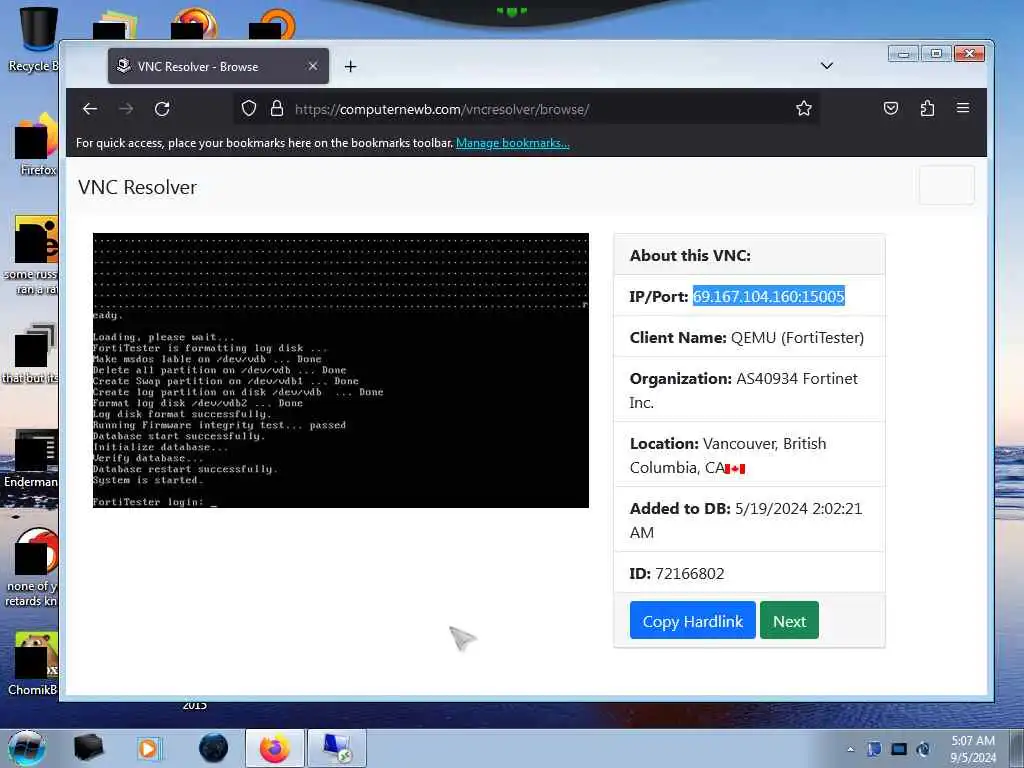Click the network monitor tray icon

pos(899,749)
